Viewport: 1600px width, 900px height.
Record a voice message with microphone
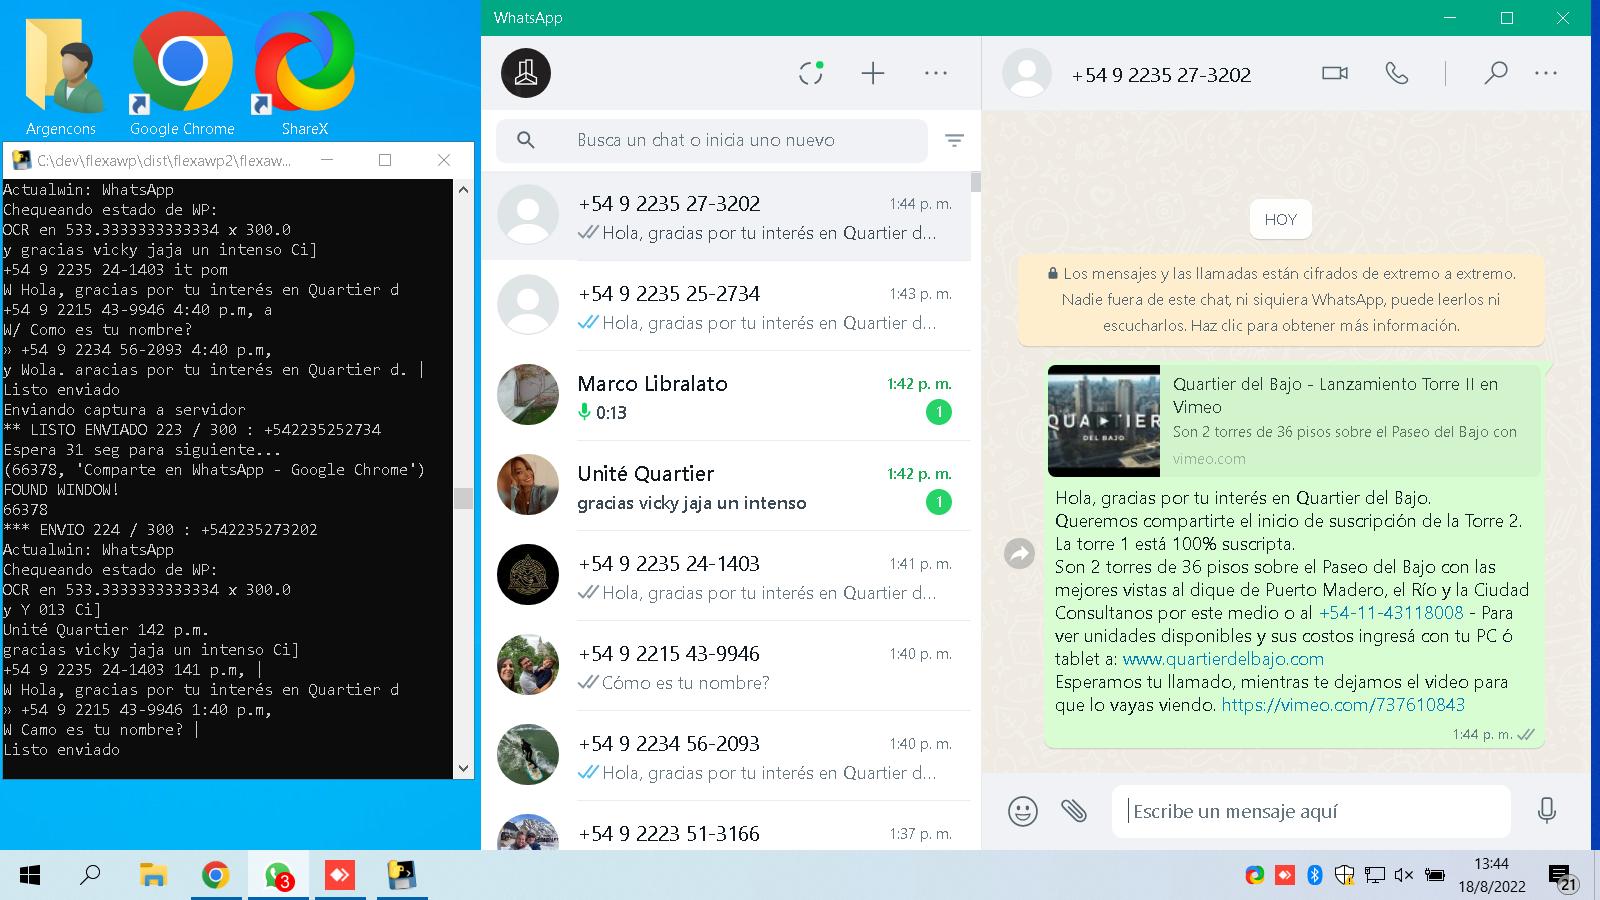1547,811
